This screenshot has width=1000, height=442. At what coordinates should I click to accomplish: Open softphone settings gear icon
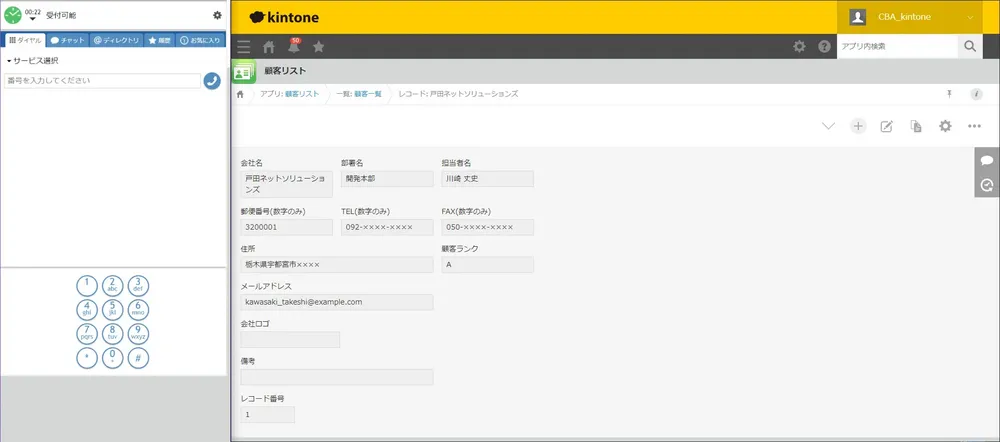tap(218, 15)
